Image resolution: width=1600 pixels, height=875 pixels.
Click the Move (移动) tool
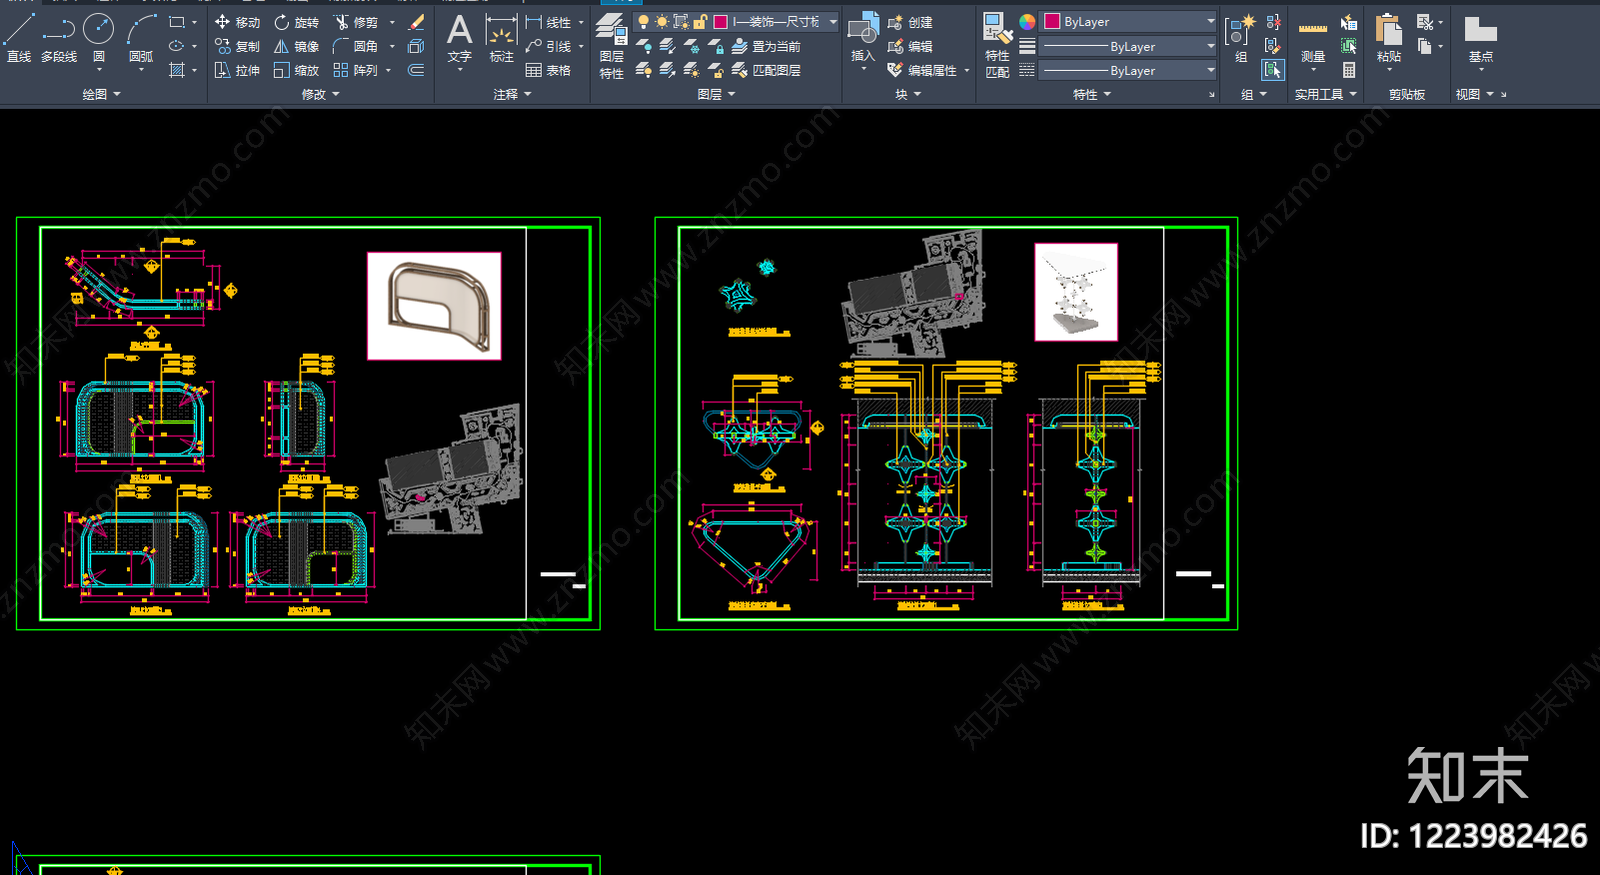(237, 22)
